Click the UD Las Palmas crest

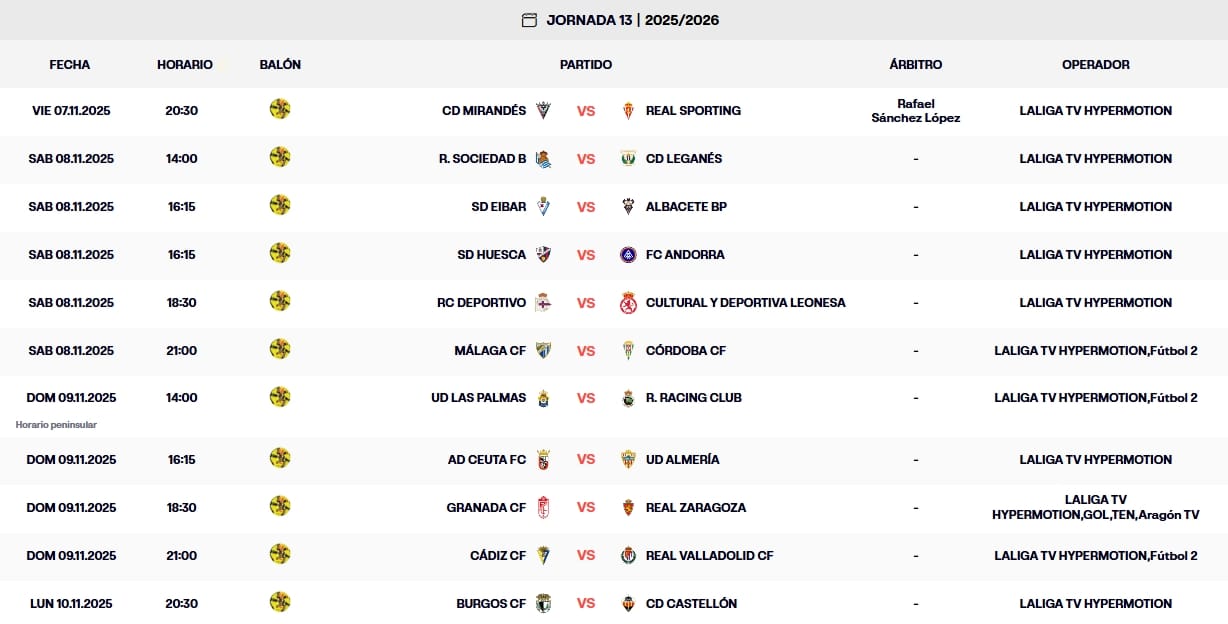543,398
